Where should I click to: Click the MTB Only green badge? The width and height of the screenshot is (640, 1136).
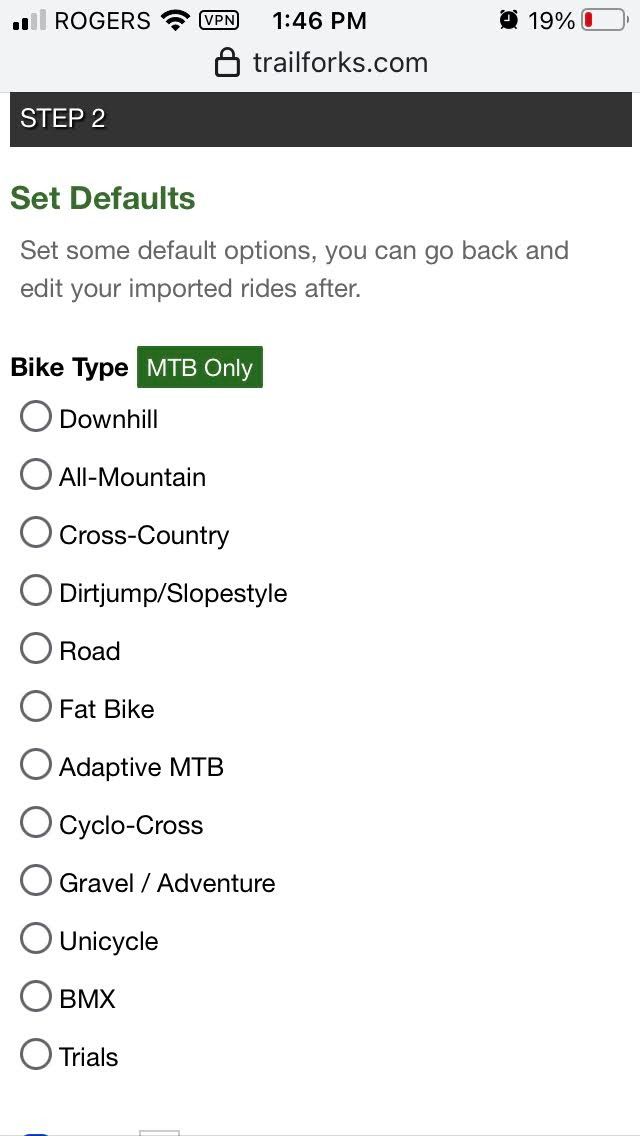(x=200, y=368)
